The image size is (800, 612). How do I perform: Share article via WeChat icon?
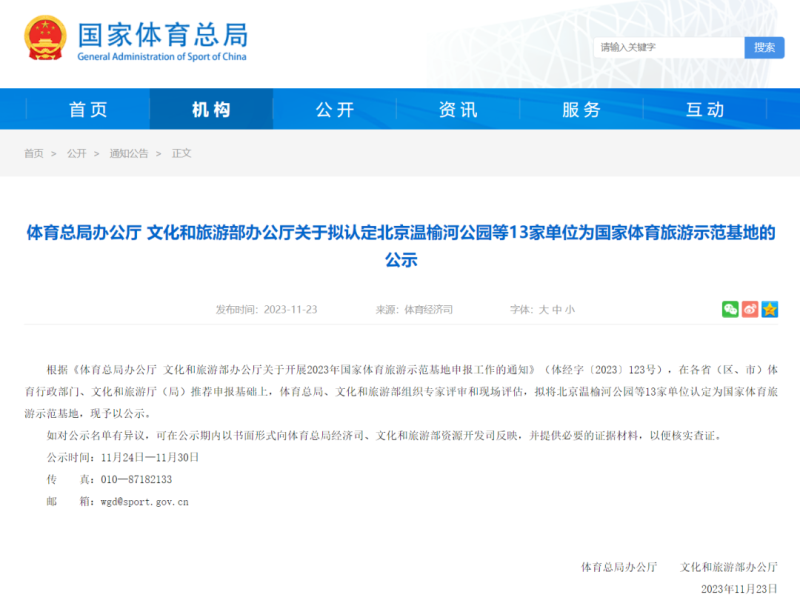730,310
